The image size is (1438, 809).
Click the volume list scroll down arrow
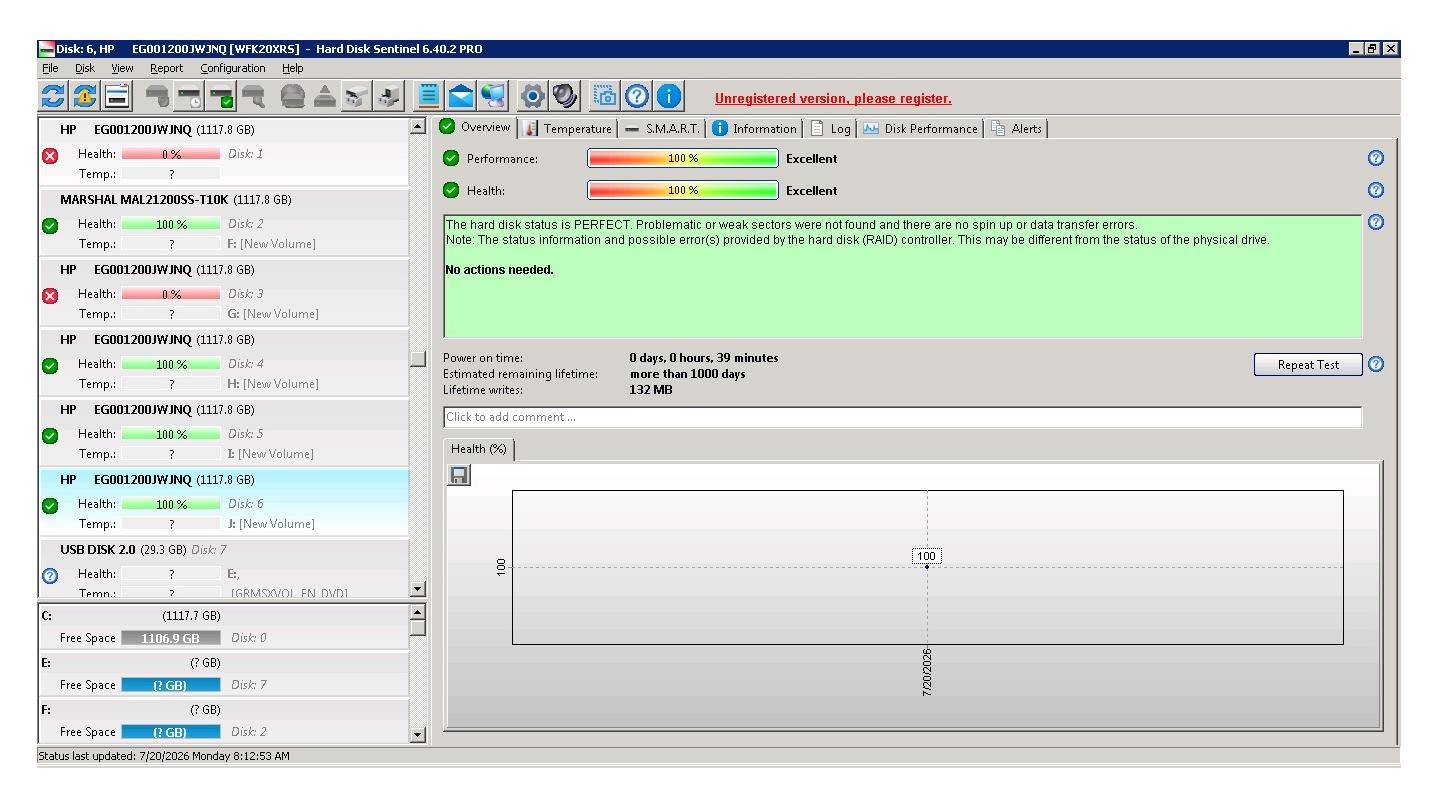(x=419, y=735)
